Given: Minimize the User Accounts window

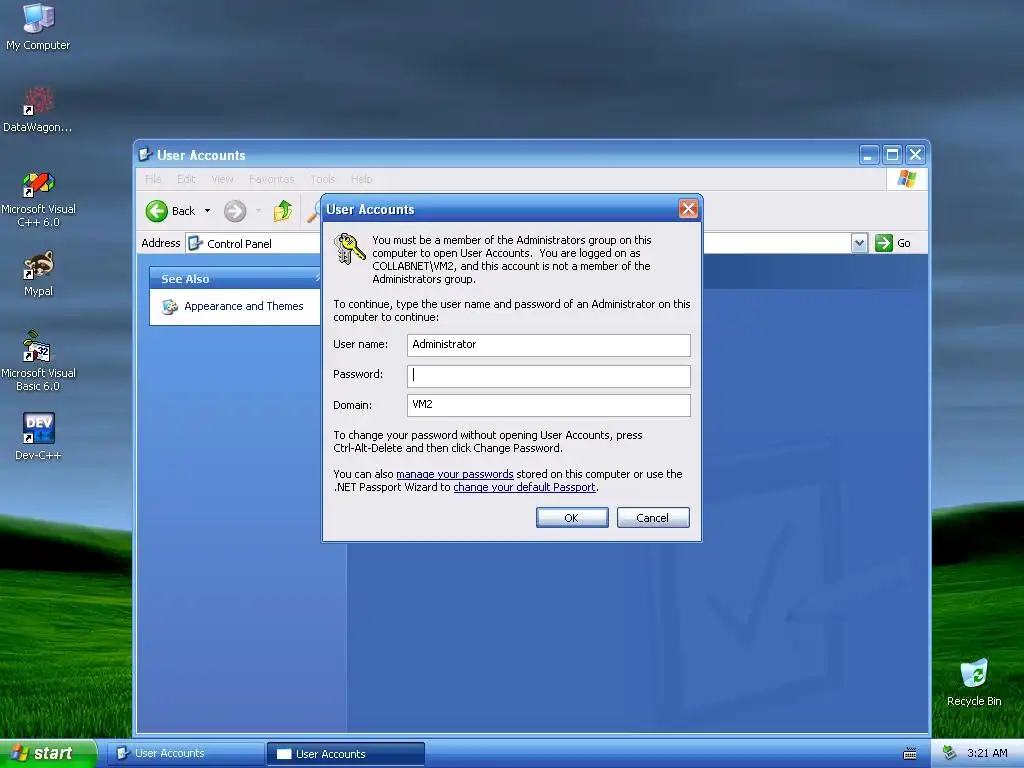Looking at the screenshot, I should (869, 155).
